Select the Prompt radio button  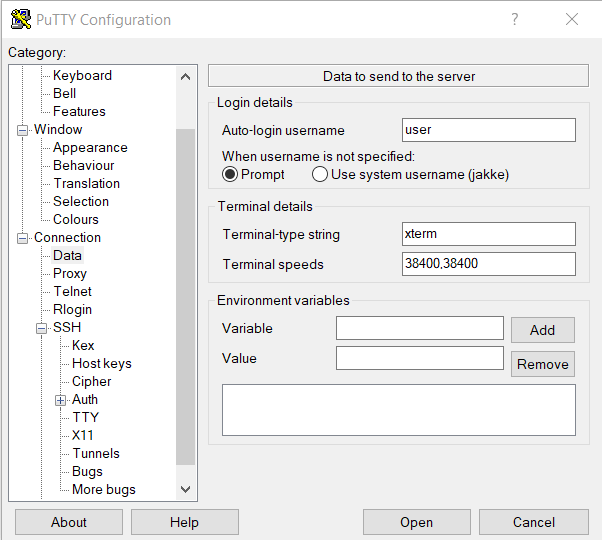click(230, 174)
